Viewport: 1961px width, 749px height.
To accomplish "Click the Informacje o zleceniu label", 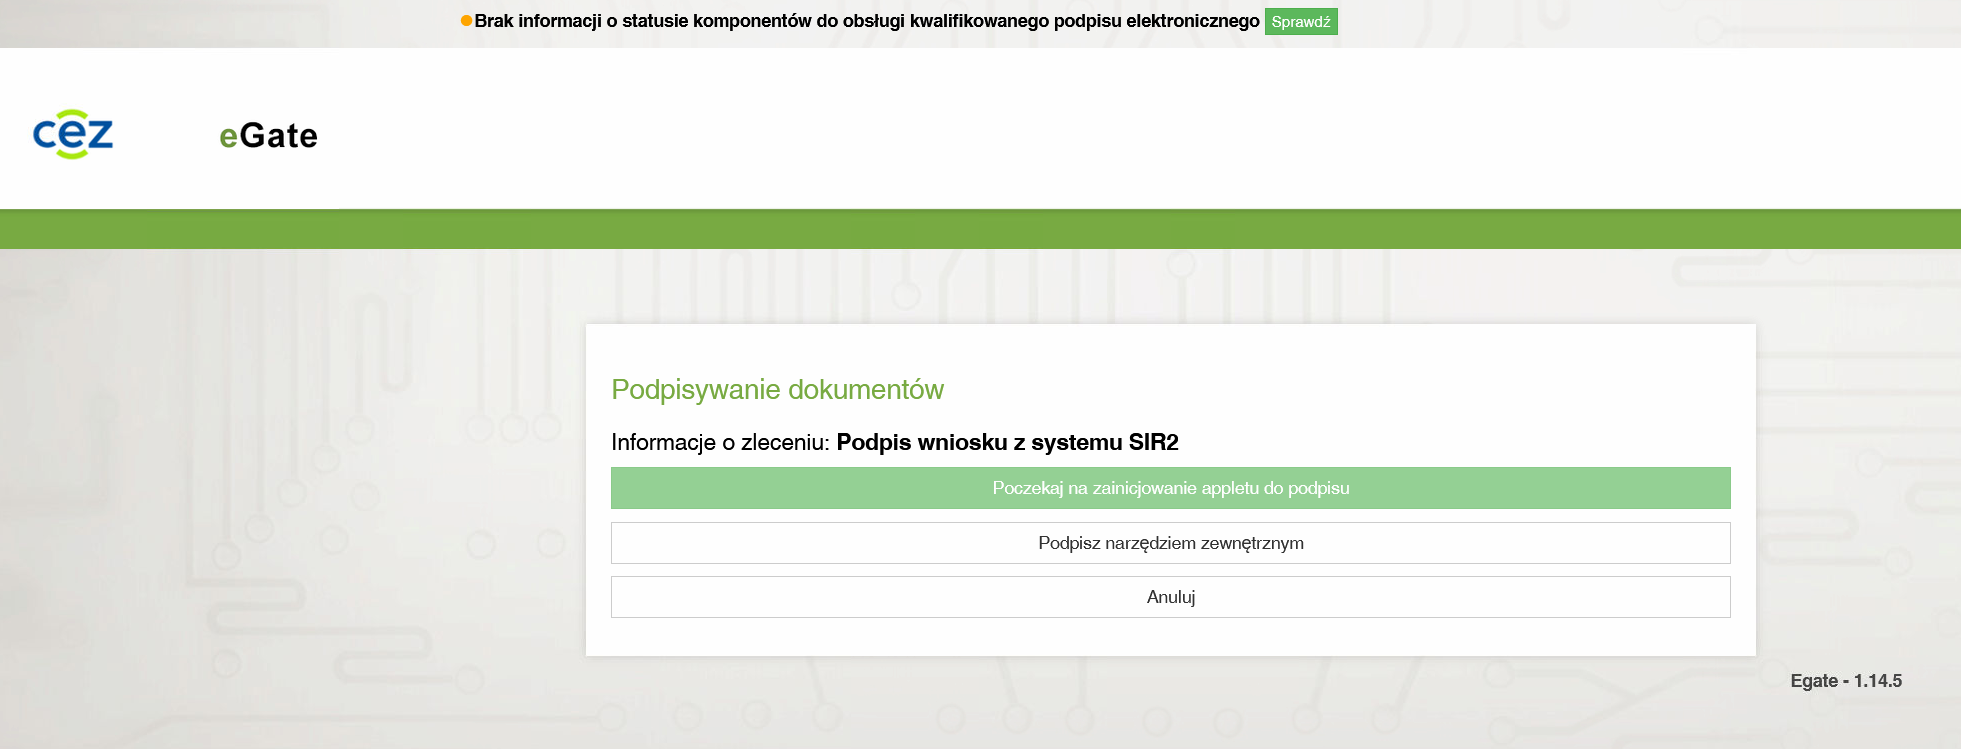I will tap(720, 443).
